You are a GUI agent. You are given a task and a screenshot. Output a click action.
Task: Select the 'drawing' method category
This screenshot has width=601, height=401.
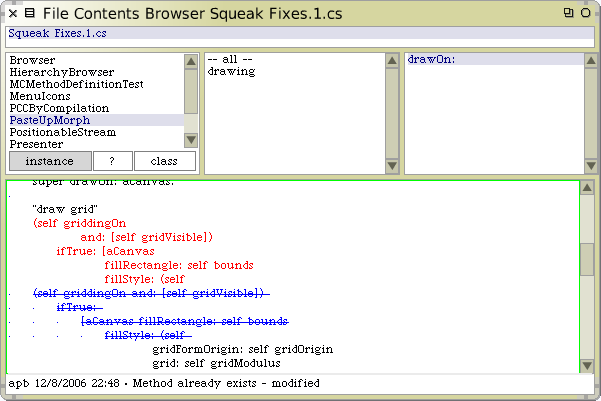pyautogui.click(x=231, y=72)
